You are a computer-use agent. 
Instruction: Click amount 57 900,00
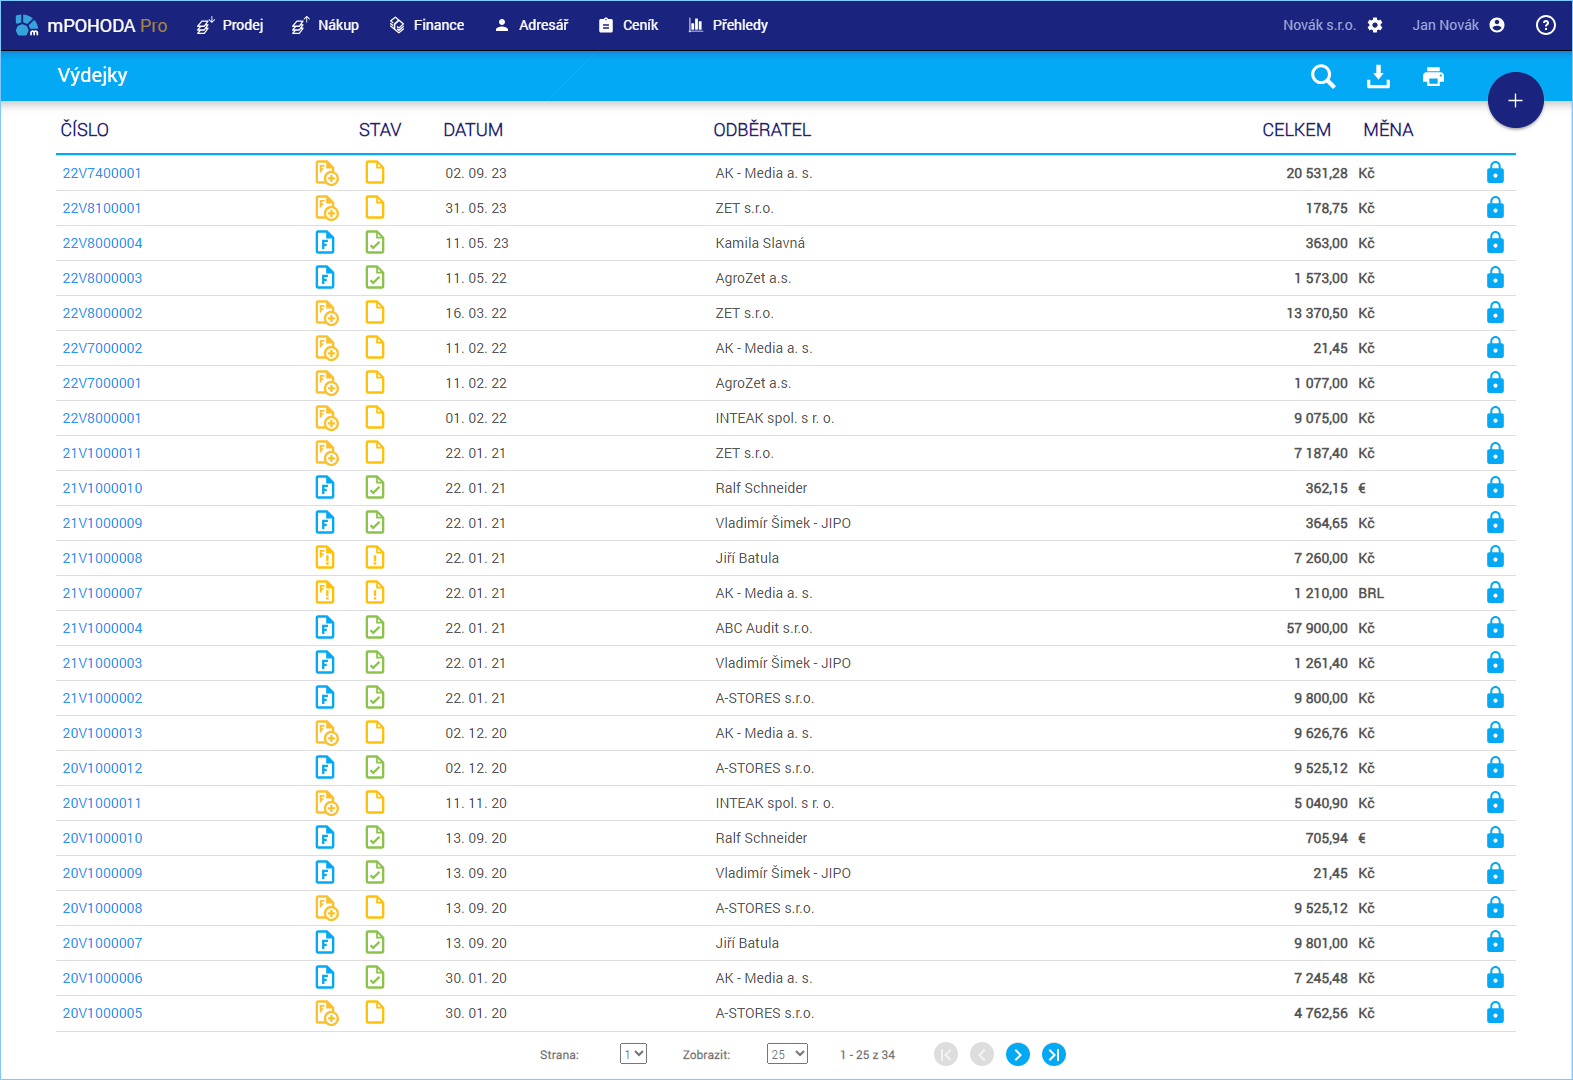(x=1317, y=628)
